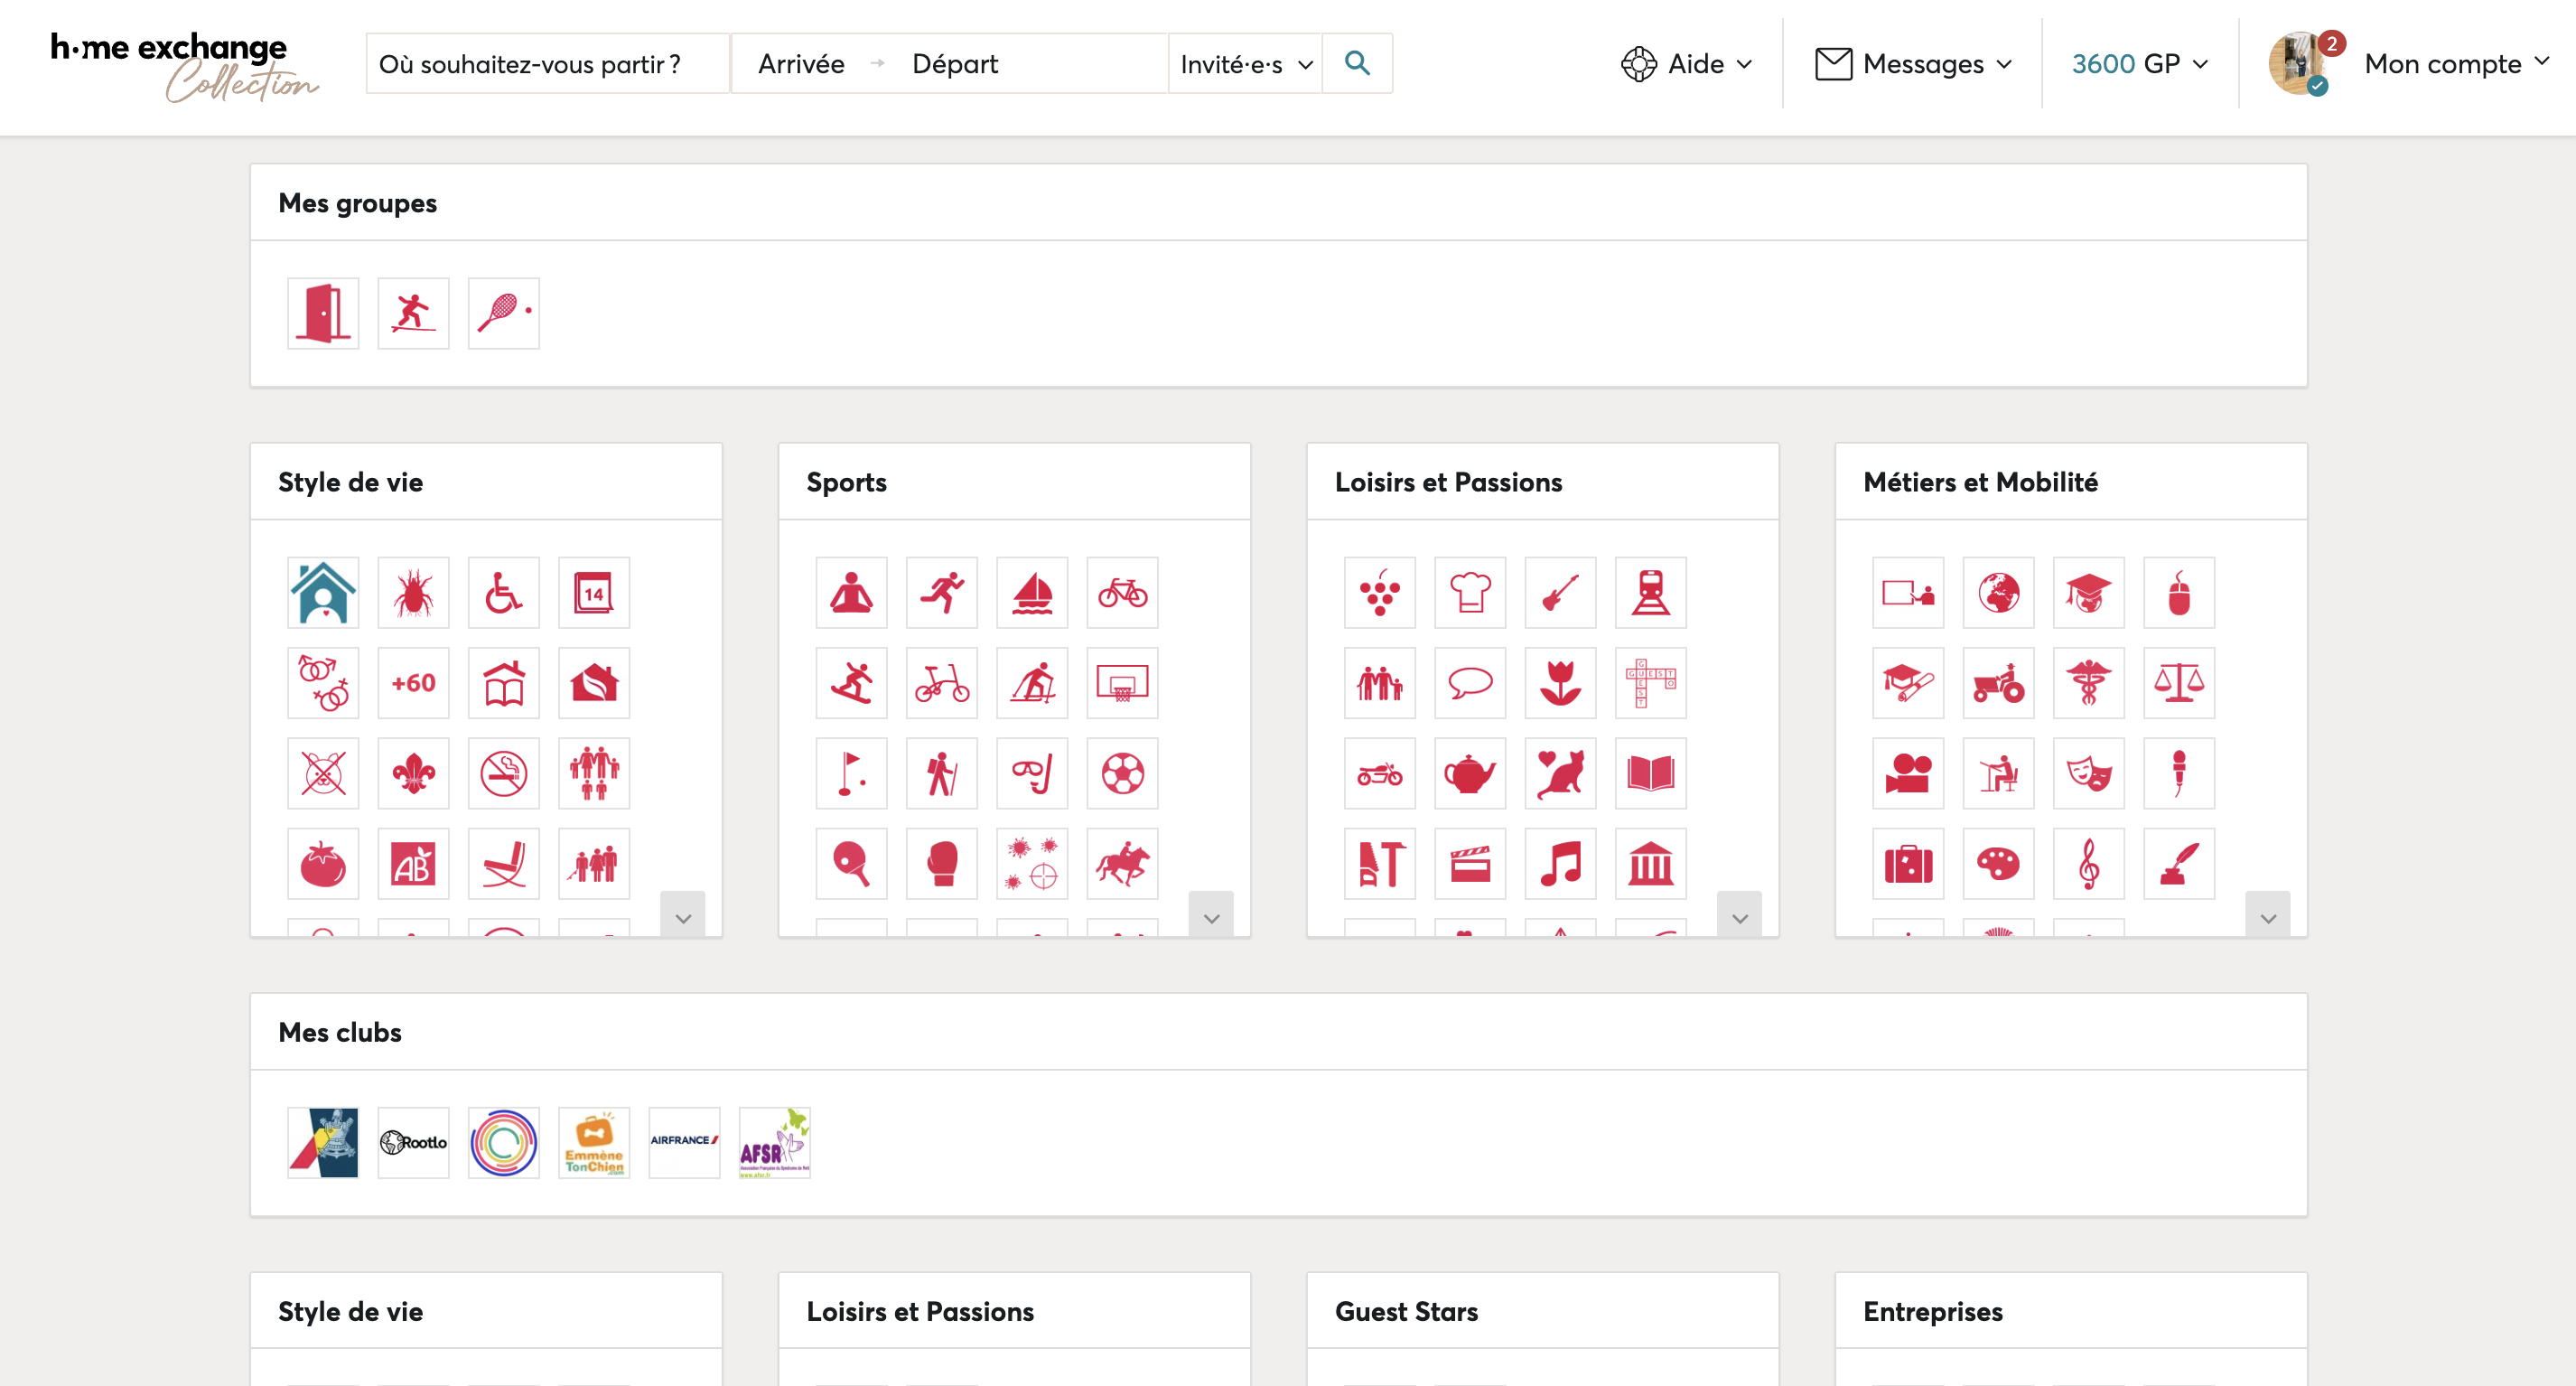Expand the Sports group list
The width and height of the screenshot is (2576, 1386).
coord(1211,917)
